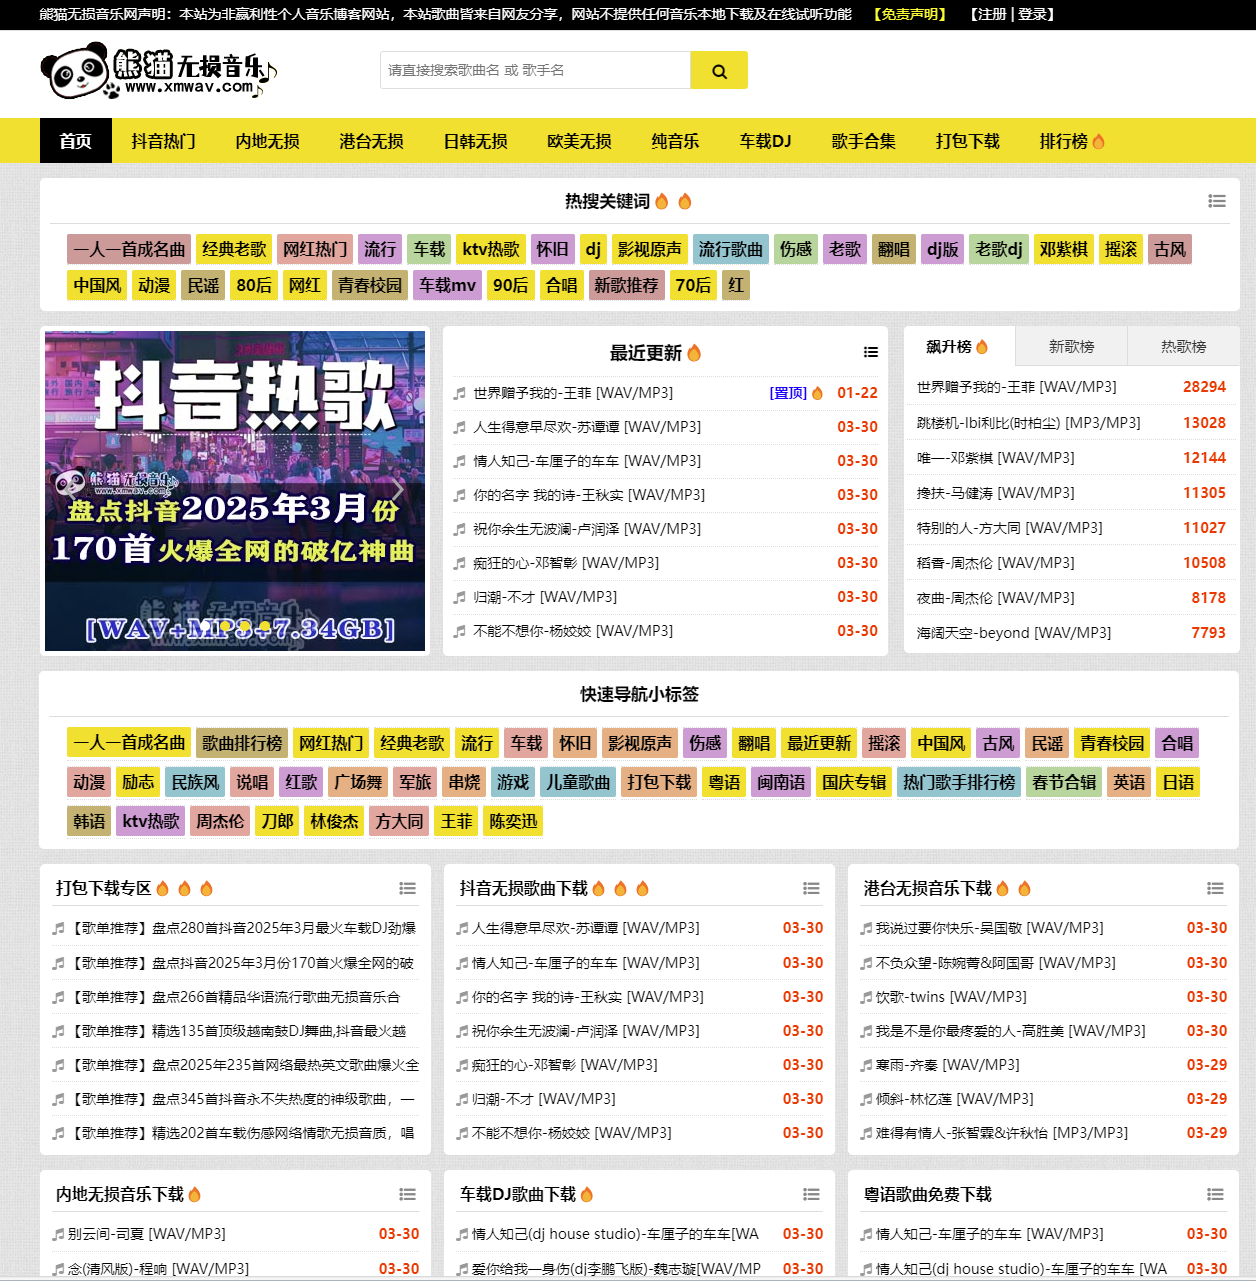Click flame icon next to 飙升榜 tab
This screenshot has width=1256, height=1281.
[982, 346]
